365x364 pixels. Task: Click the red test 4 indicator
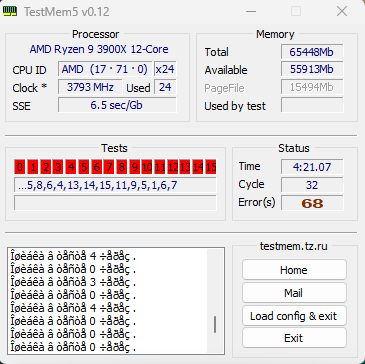71,167
